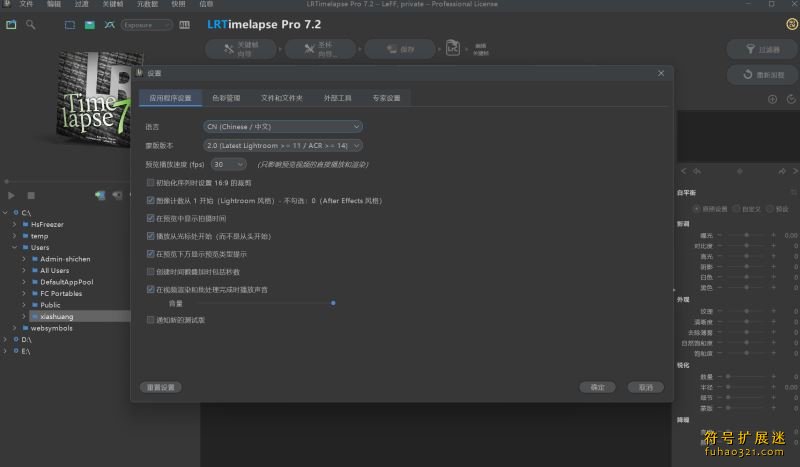Switch to the color management tab
This screenshot has width=800, height=467.
(x=226, y=98)
